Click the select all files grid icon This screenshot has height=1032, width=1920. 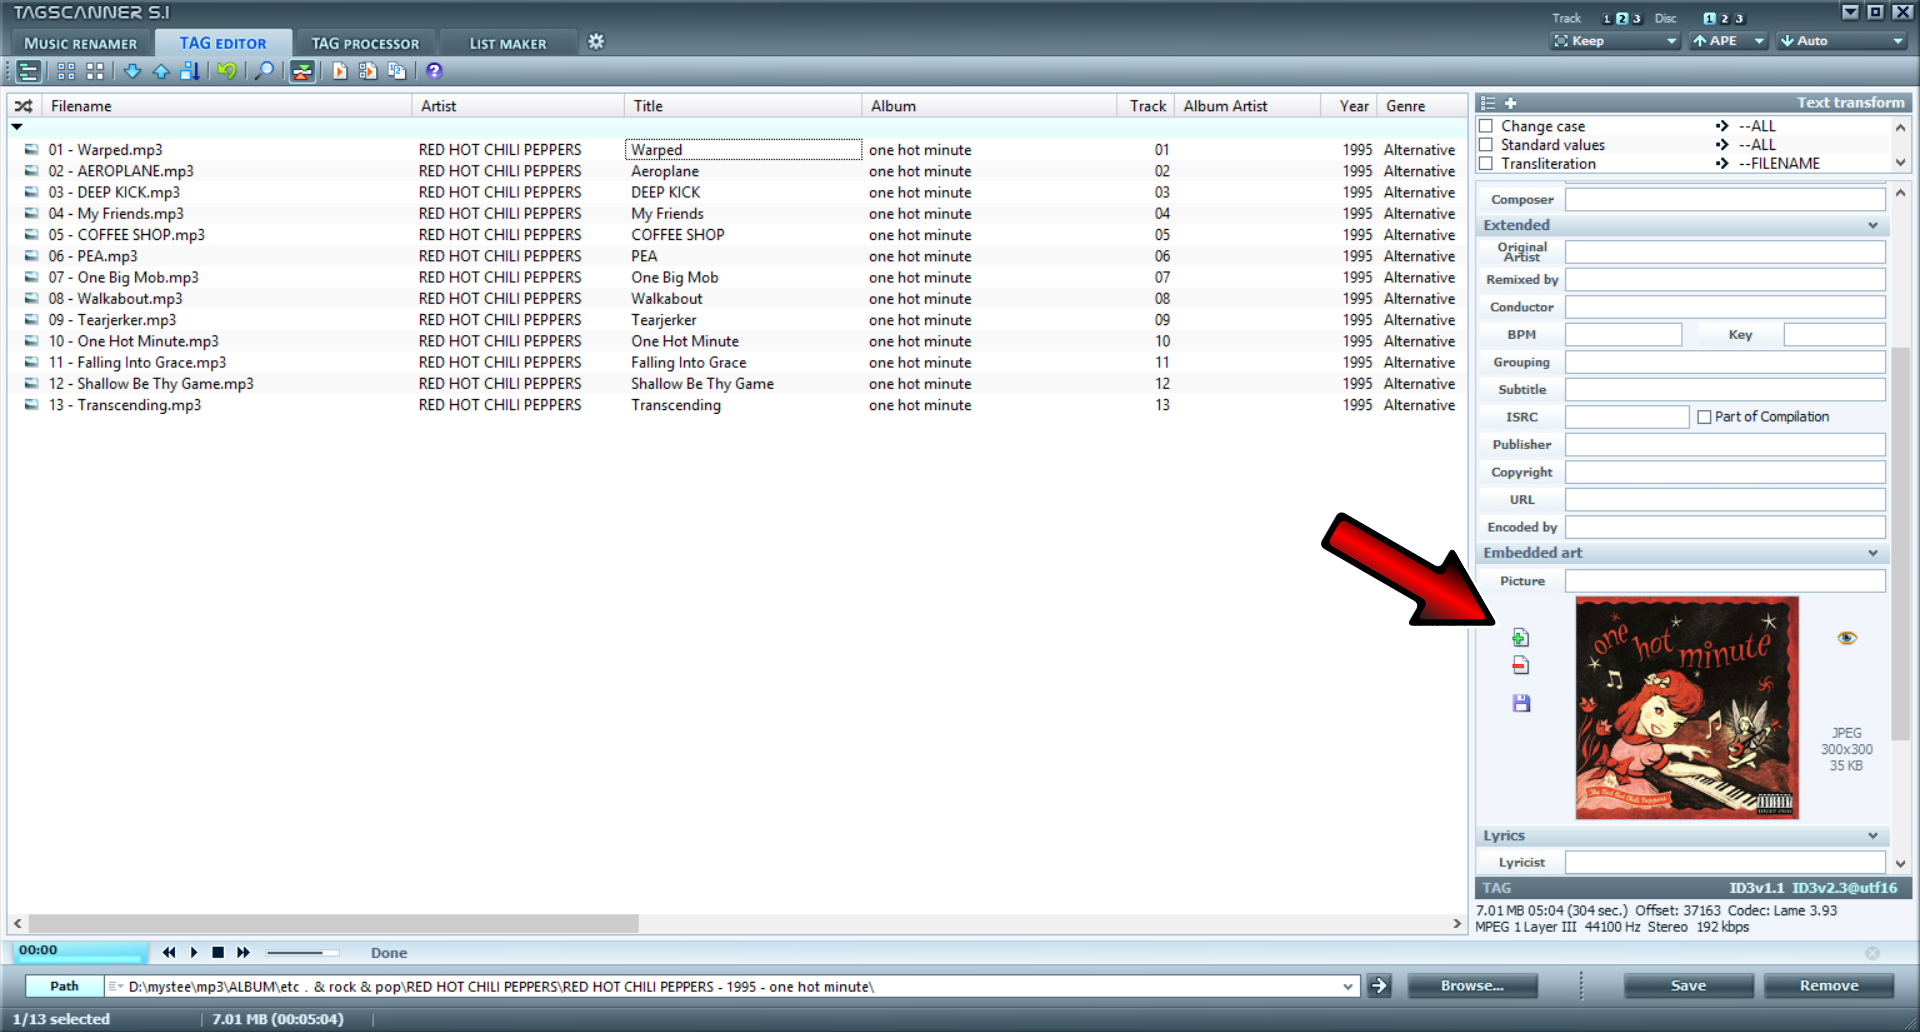point(66,71)
